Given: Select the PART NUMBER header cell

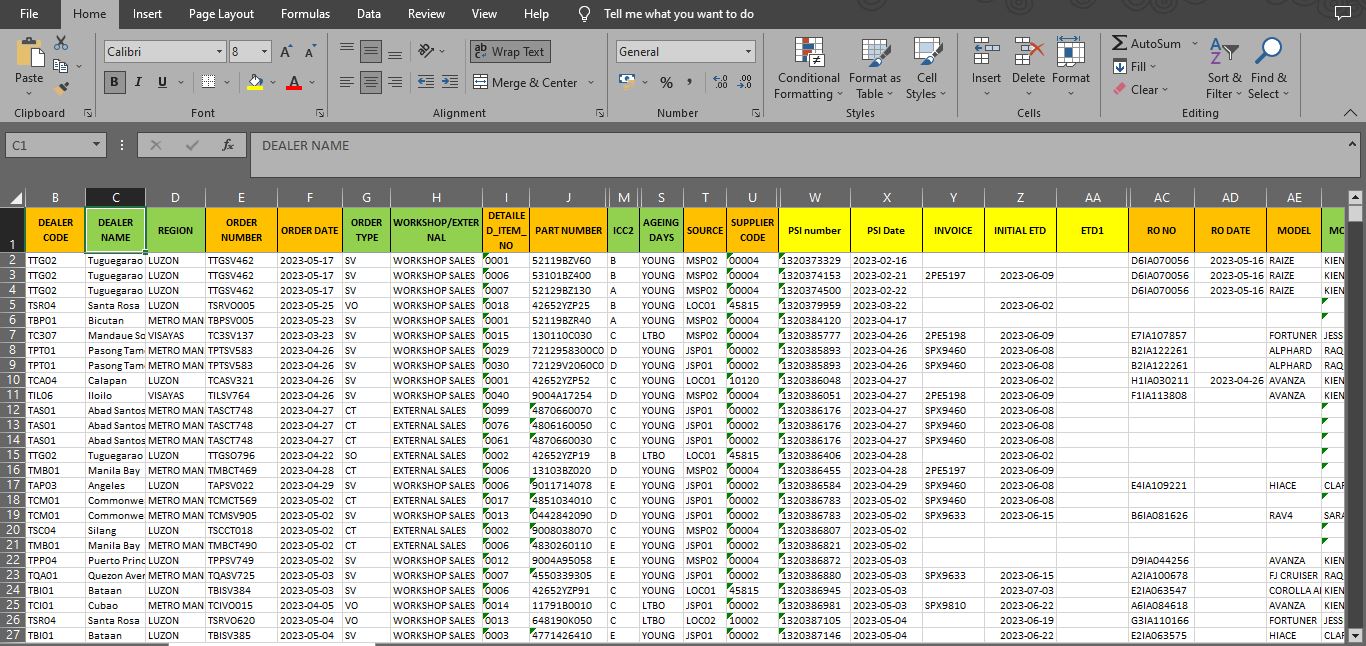Looking at the screenshot, I should point(568,230).
